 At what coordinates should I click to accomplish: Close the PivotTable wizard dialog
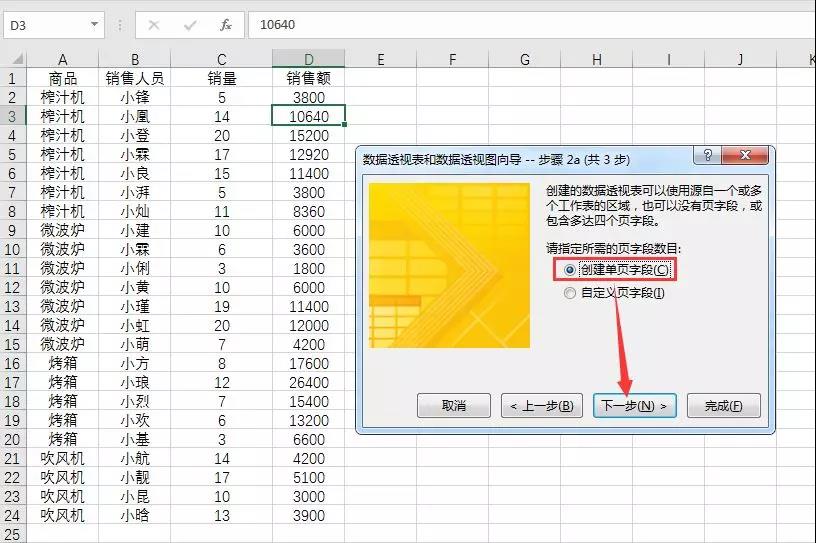(x=745, y=155)
